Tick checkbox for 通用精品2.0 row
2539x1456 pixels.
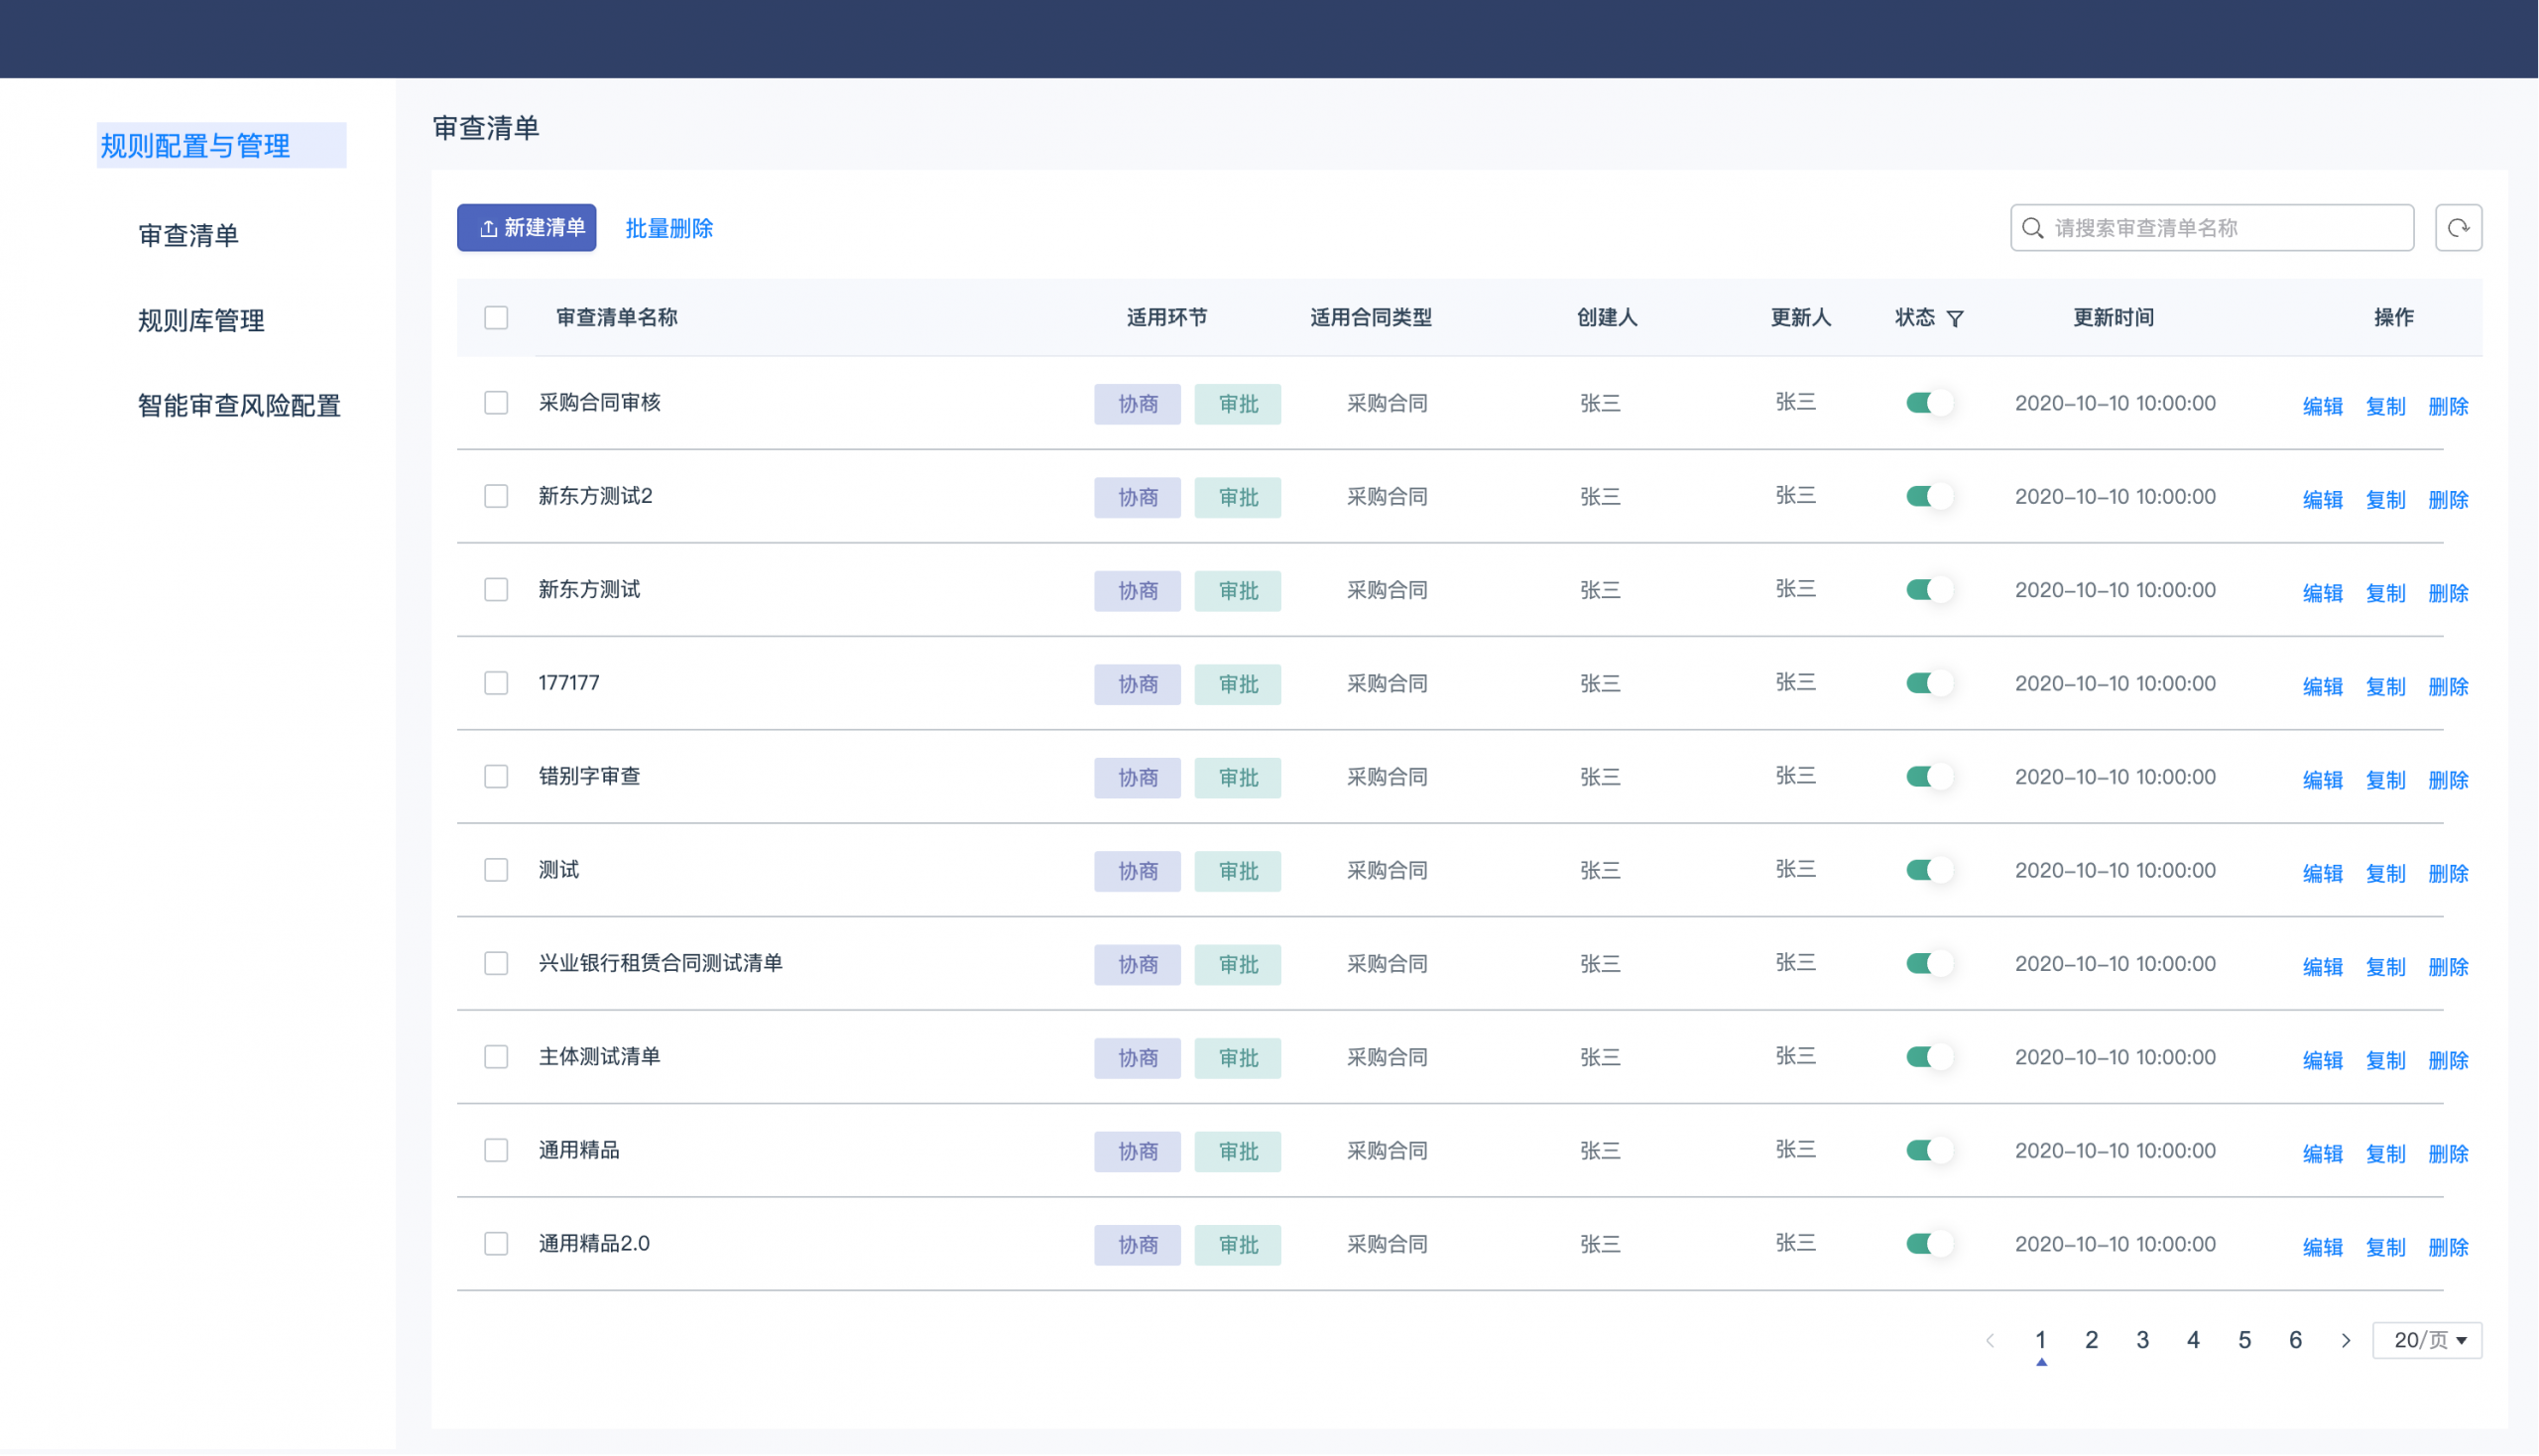496,1244
